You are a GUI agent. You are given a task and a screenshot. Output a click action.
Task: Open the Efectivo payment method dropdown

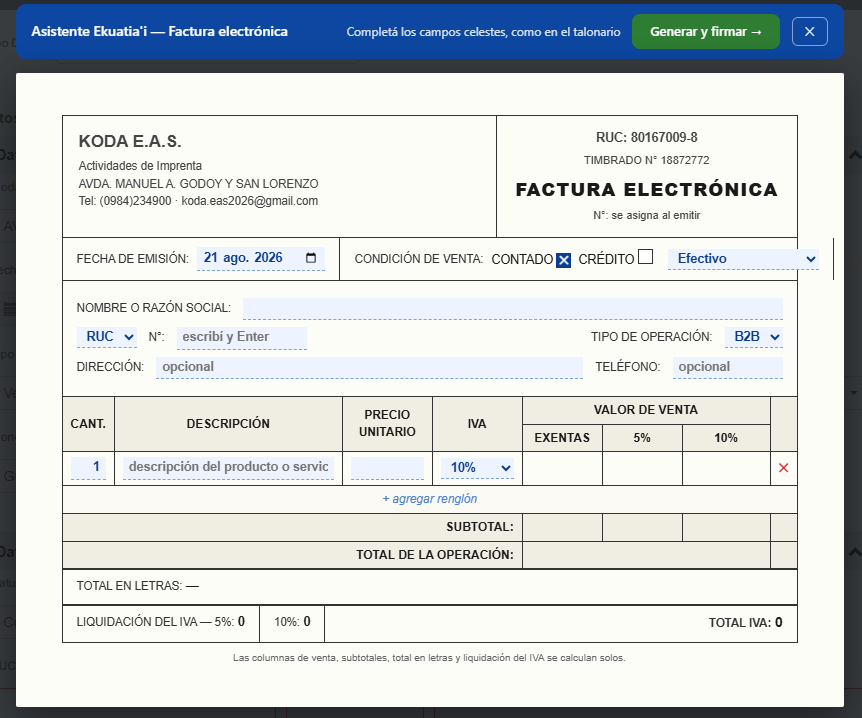click(743, 258)
